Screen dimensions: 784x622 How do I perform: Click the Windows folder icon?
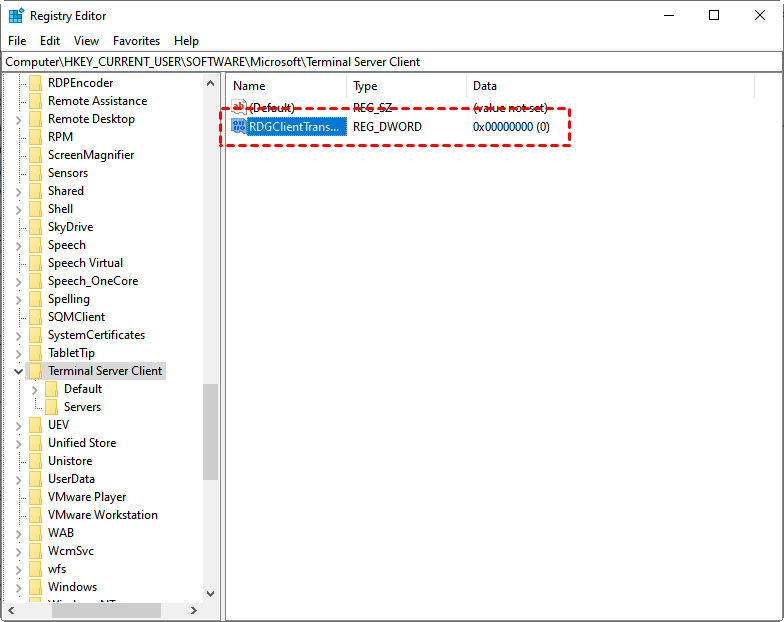[x=36, y=587]
